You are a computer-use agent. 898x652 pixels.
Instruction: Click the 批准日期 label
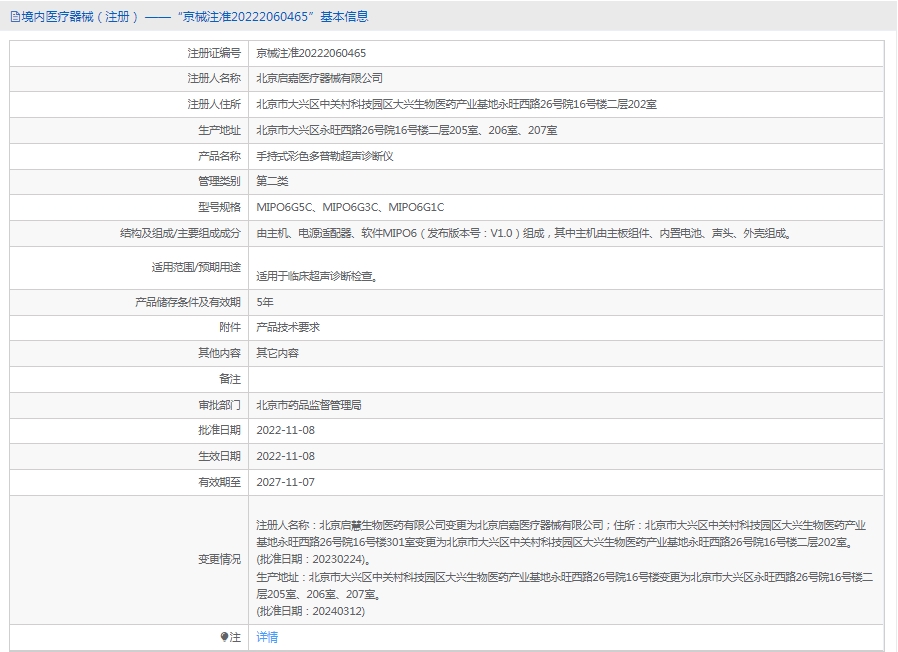click(219, 430)
